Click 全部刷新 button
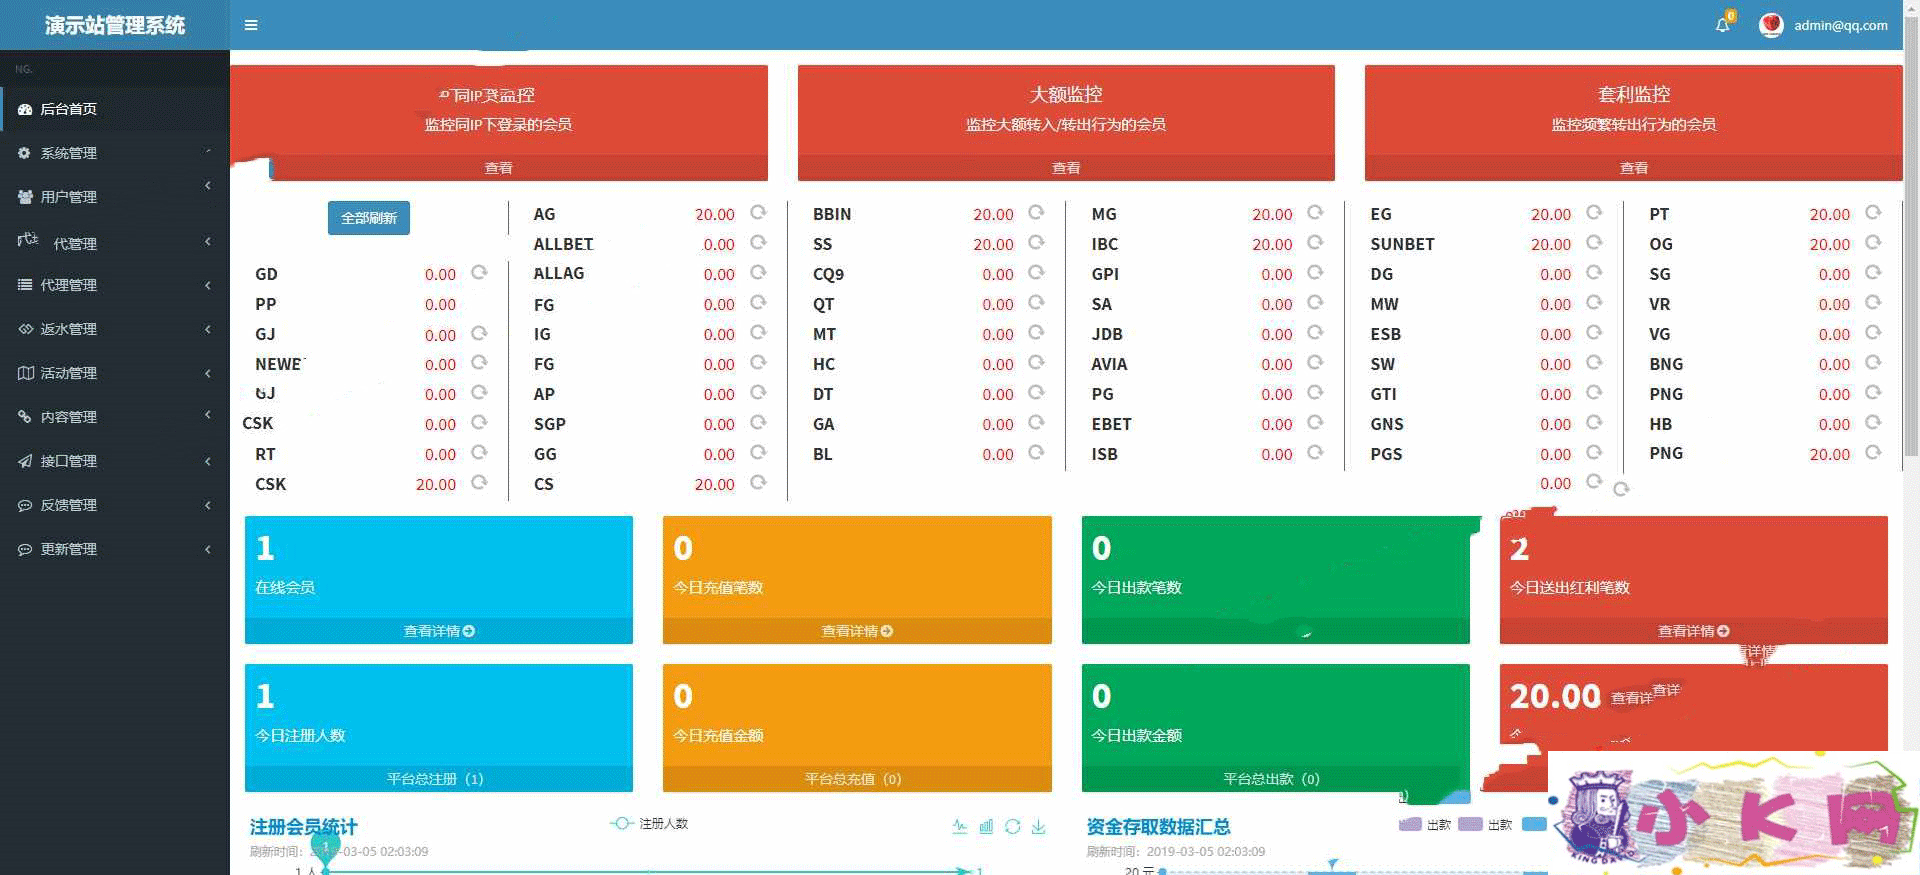 coord(368,218)
